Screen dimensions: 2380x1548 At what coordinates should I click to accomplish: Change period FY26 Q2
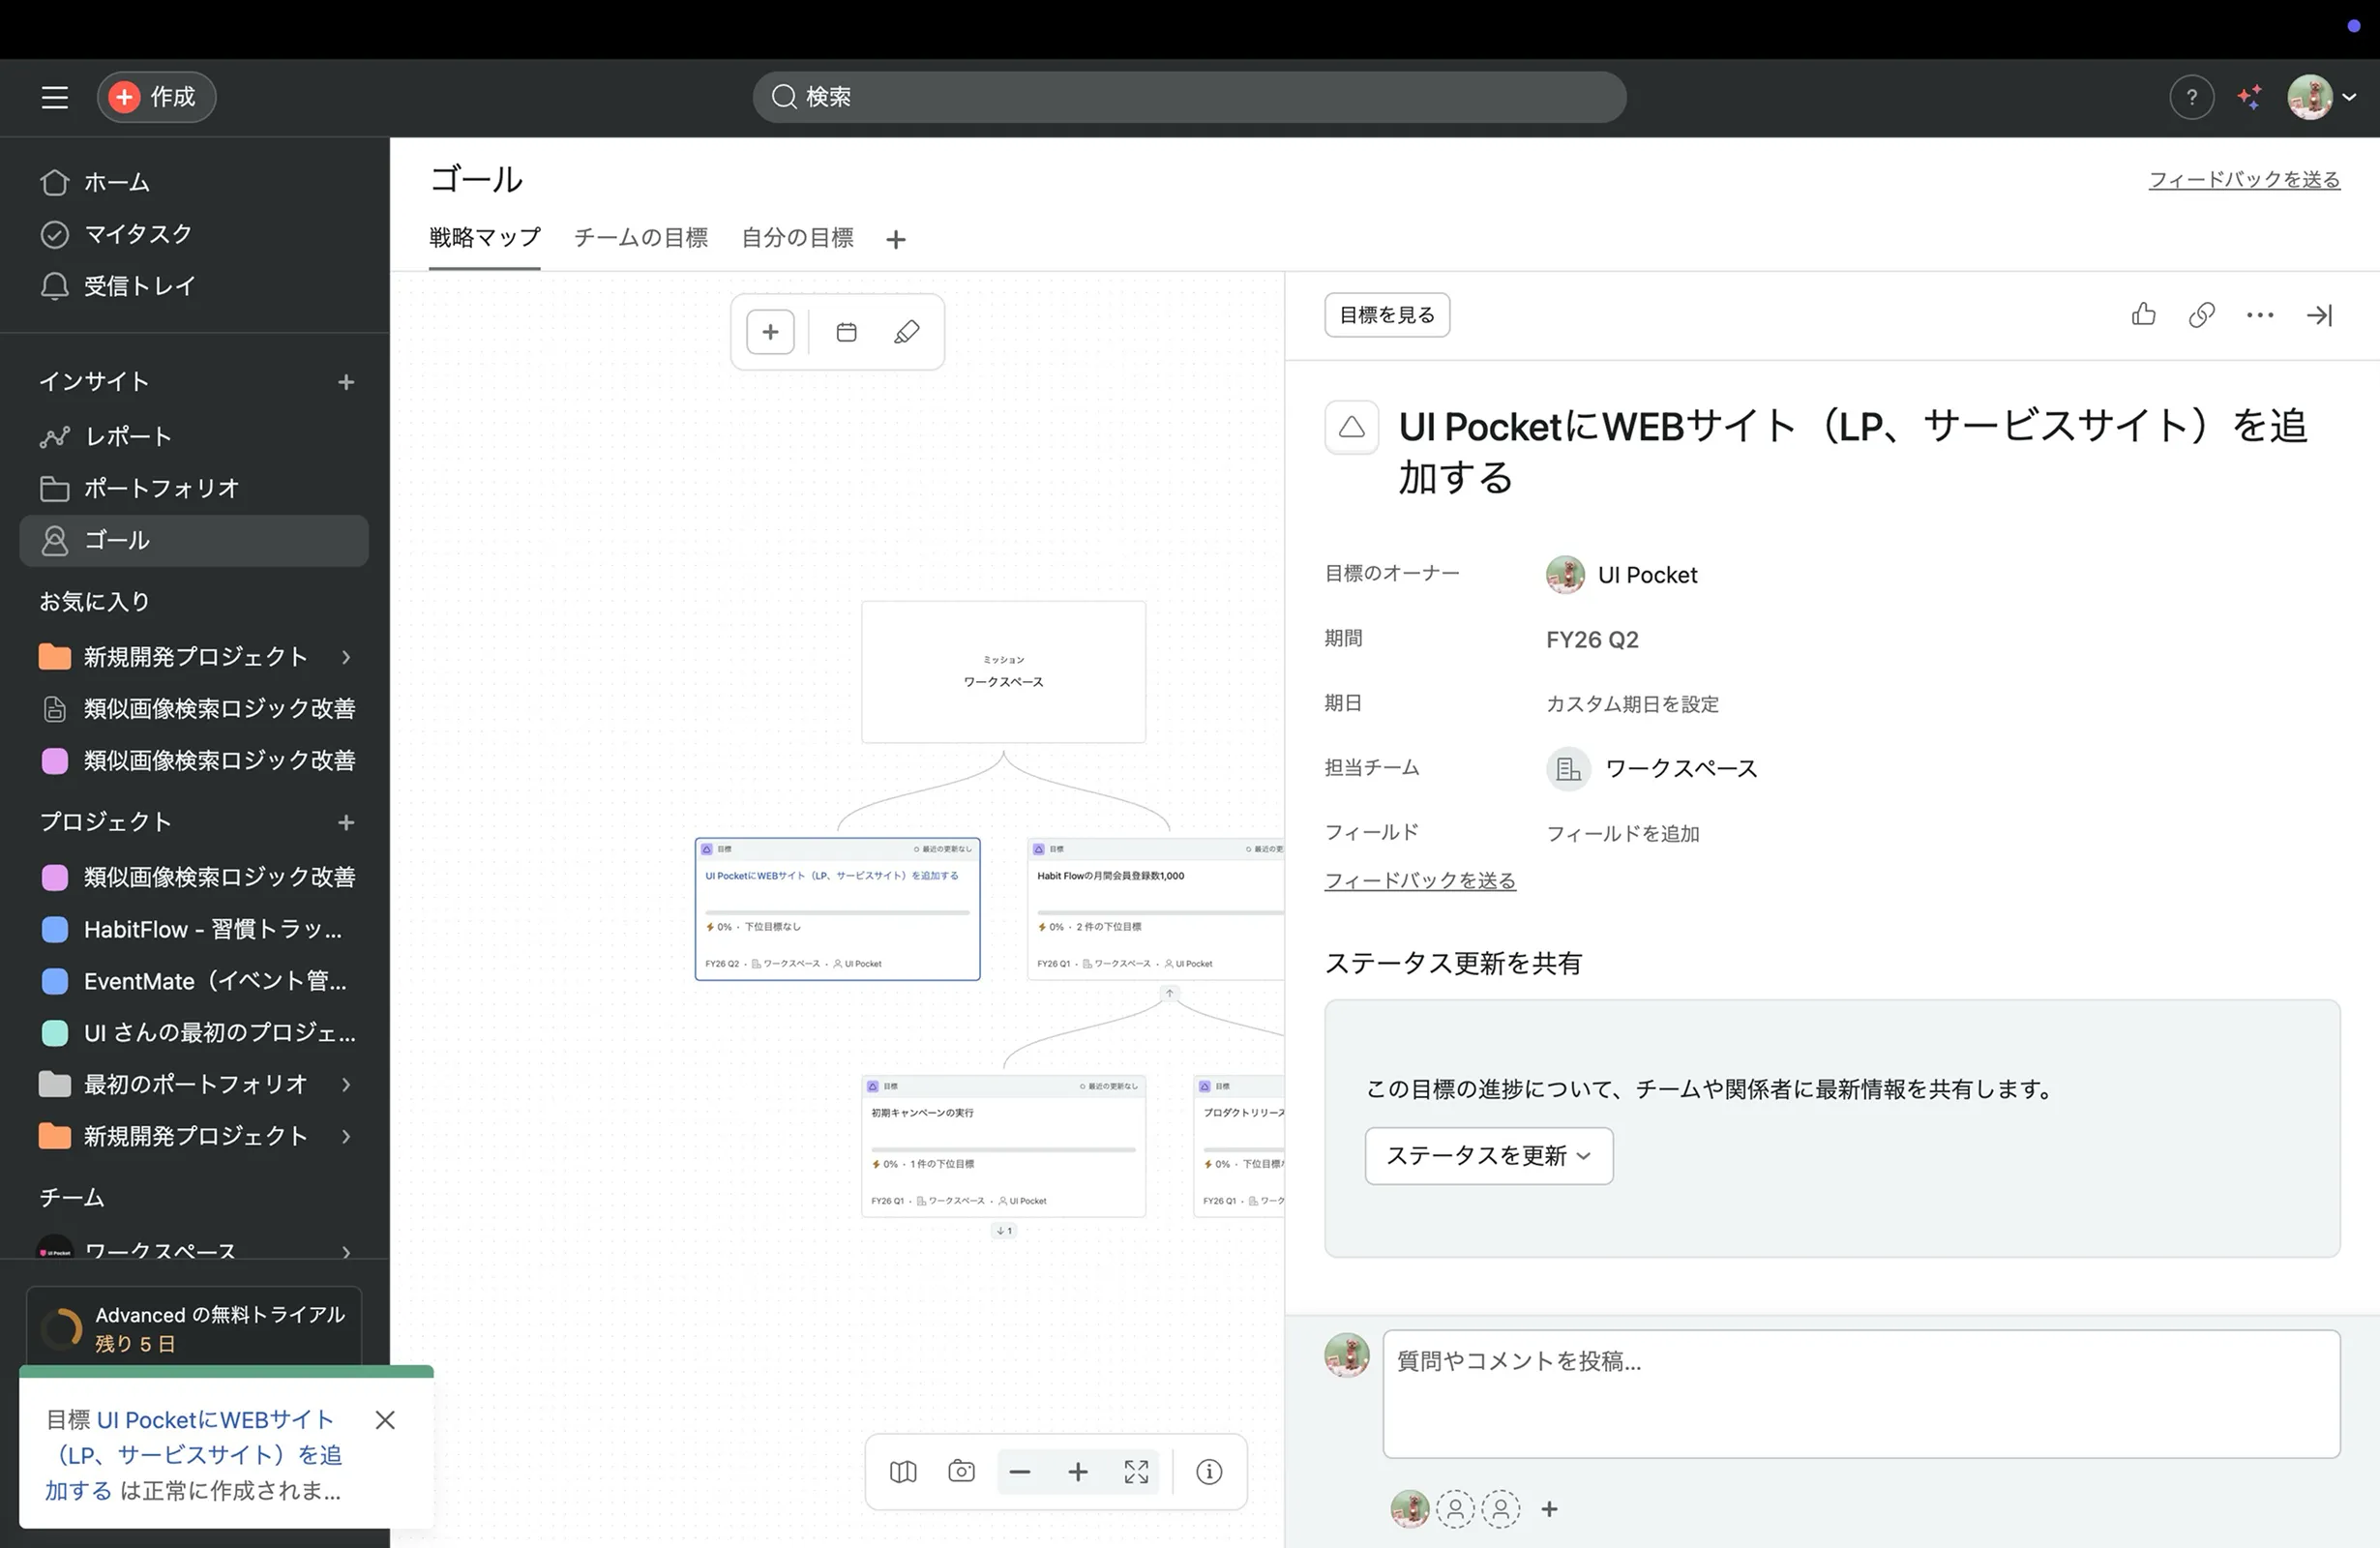[x=1592, y=640]
